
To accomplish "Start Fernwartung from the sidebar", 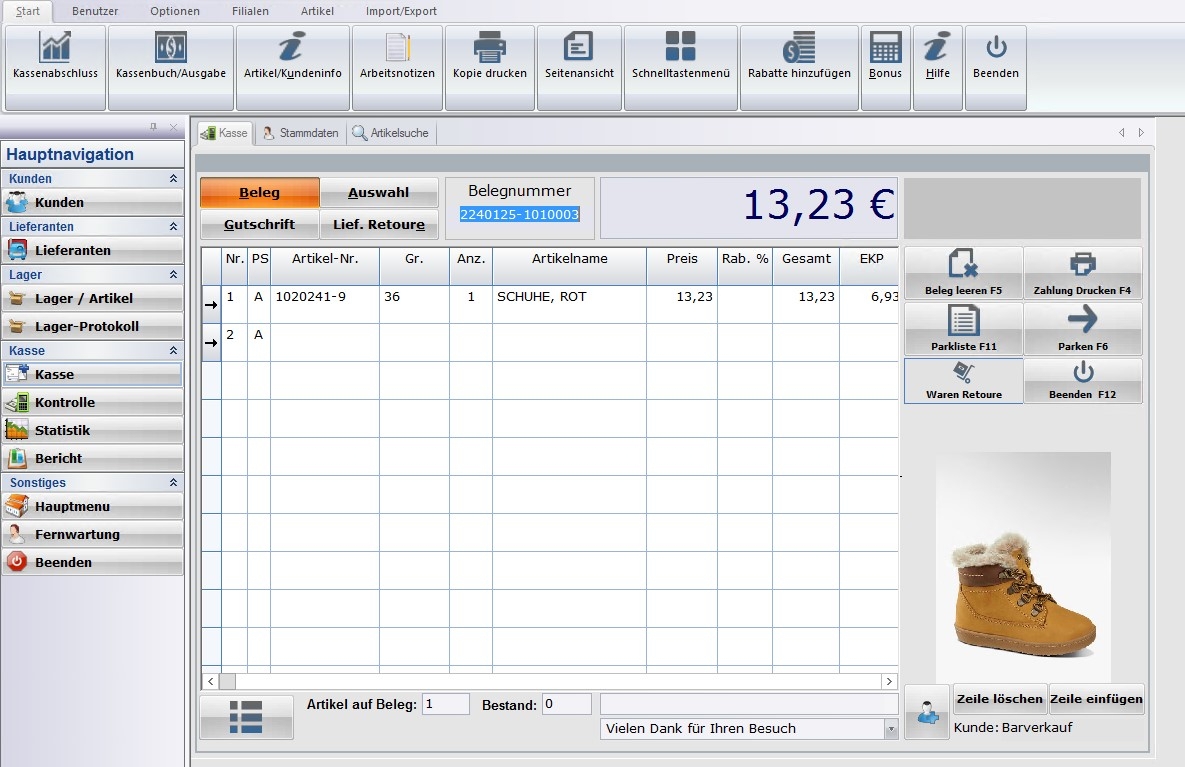I will (x=92, y=534).
